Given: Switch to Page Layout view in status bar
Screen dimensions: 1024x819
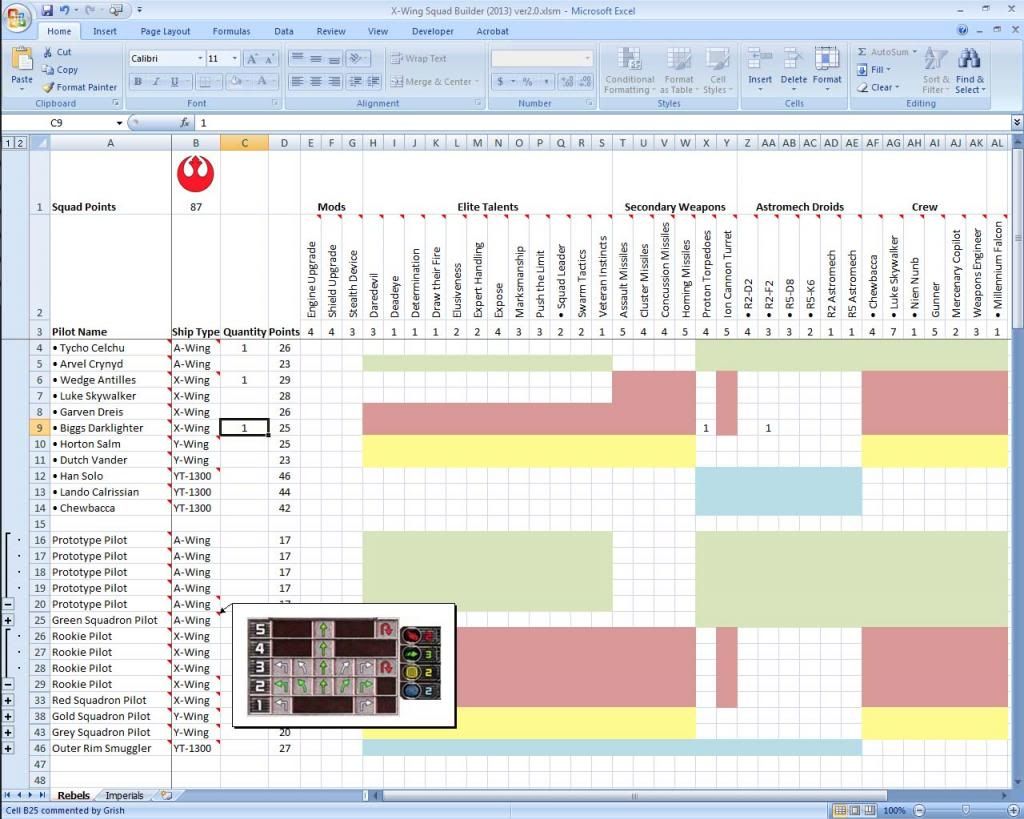Looking at the screenshot, I should pyautogui.click(x=856, y=810).
